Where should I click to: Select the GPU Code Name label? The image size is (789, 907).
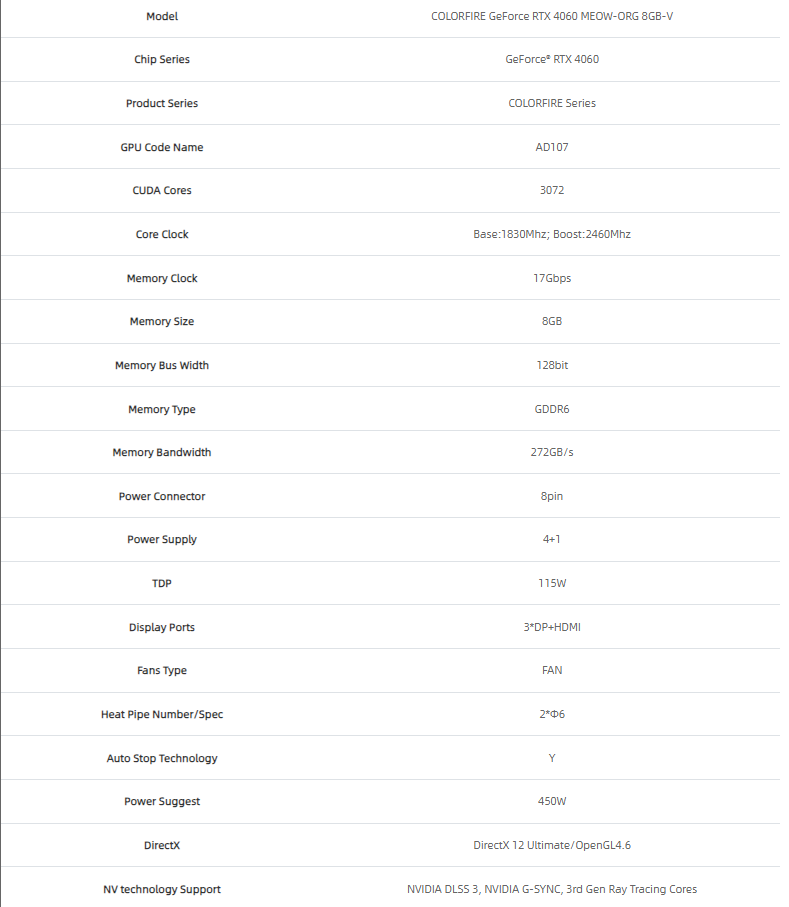click(x=162, y=147)
